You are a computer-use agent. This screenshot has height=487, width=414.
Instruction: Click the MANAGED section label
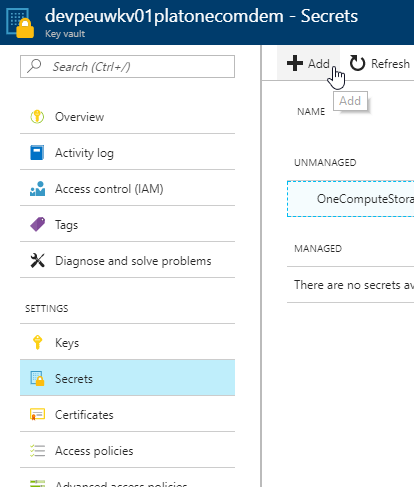click(318, 248)
